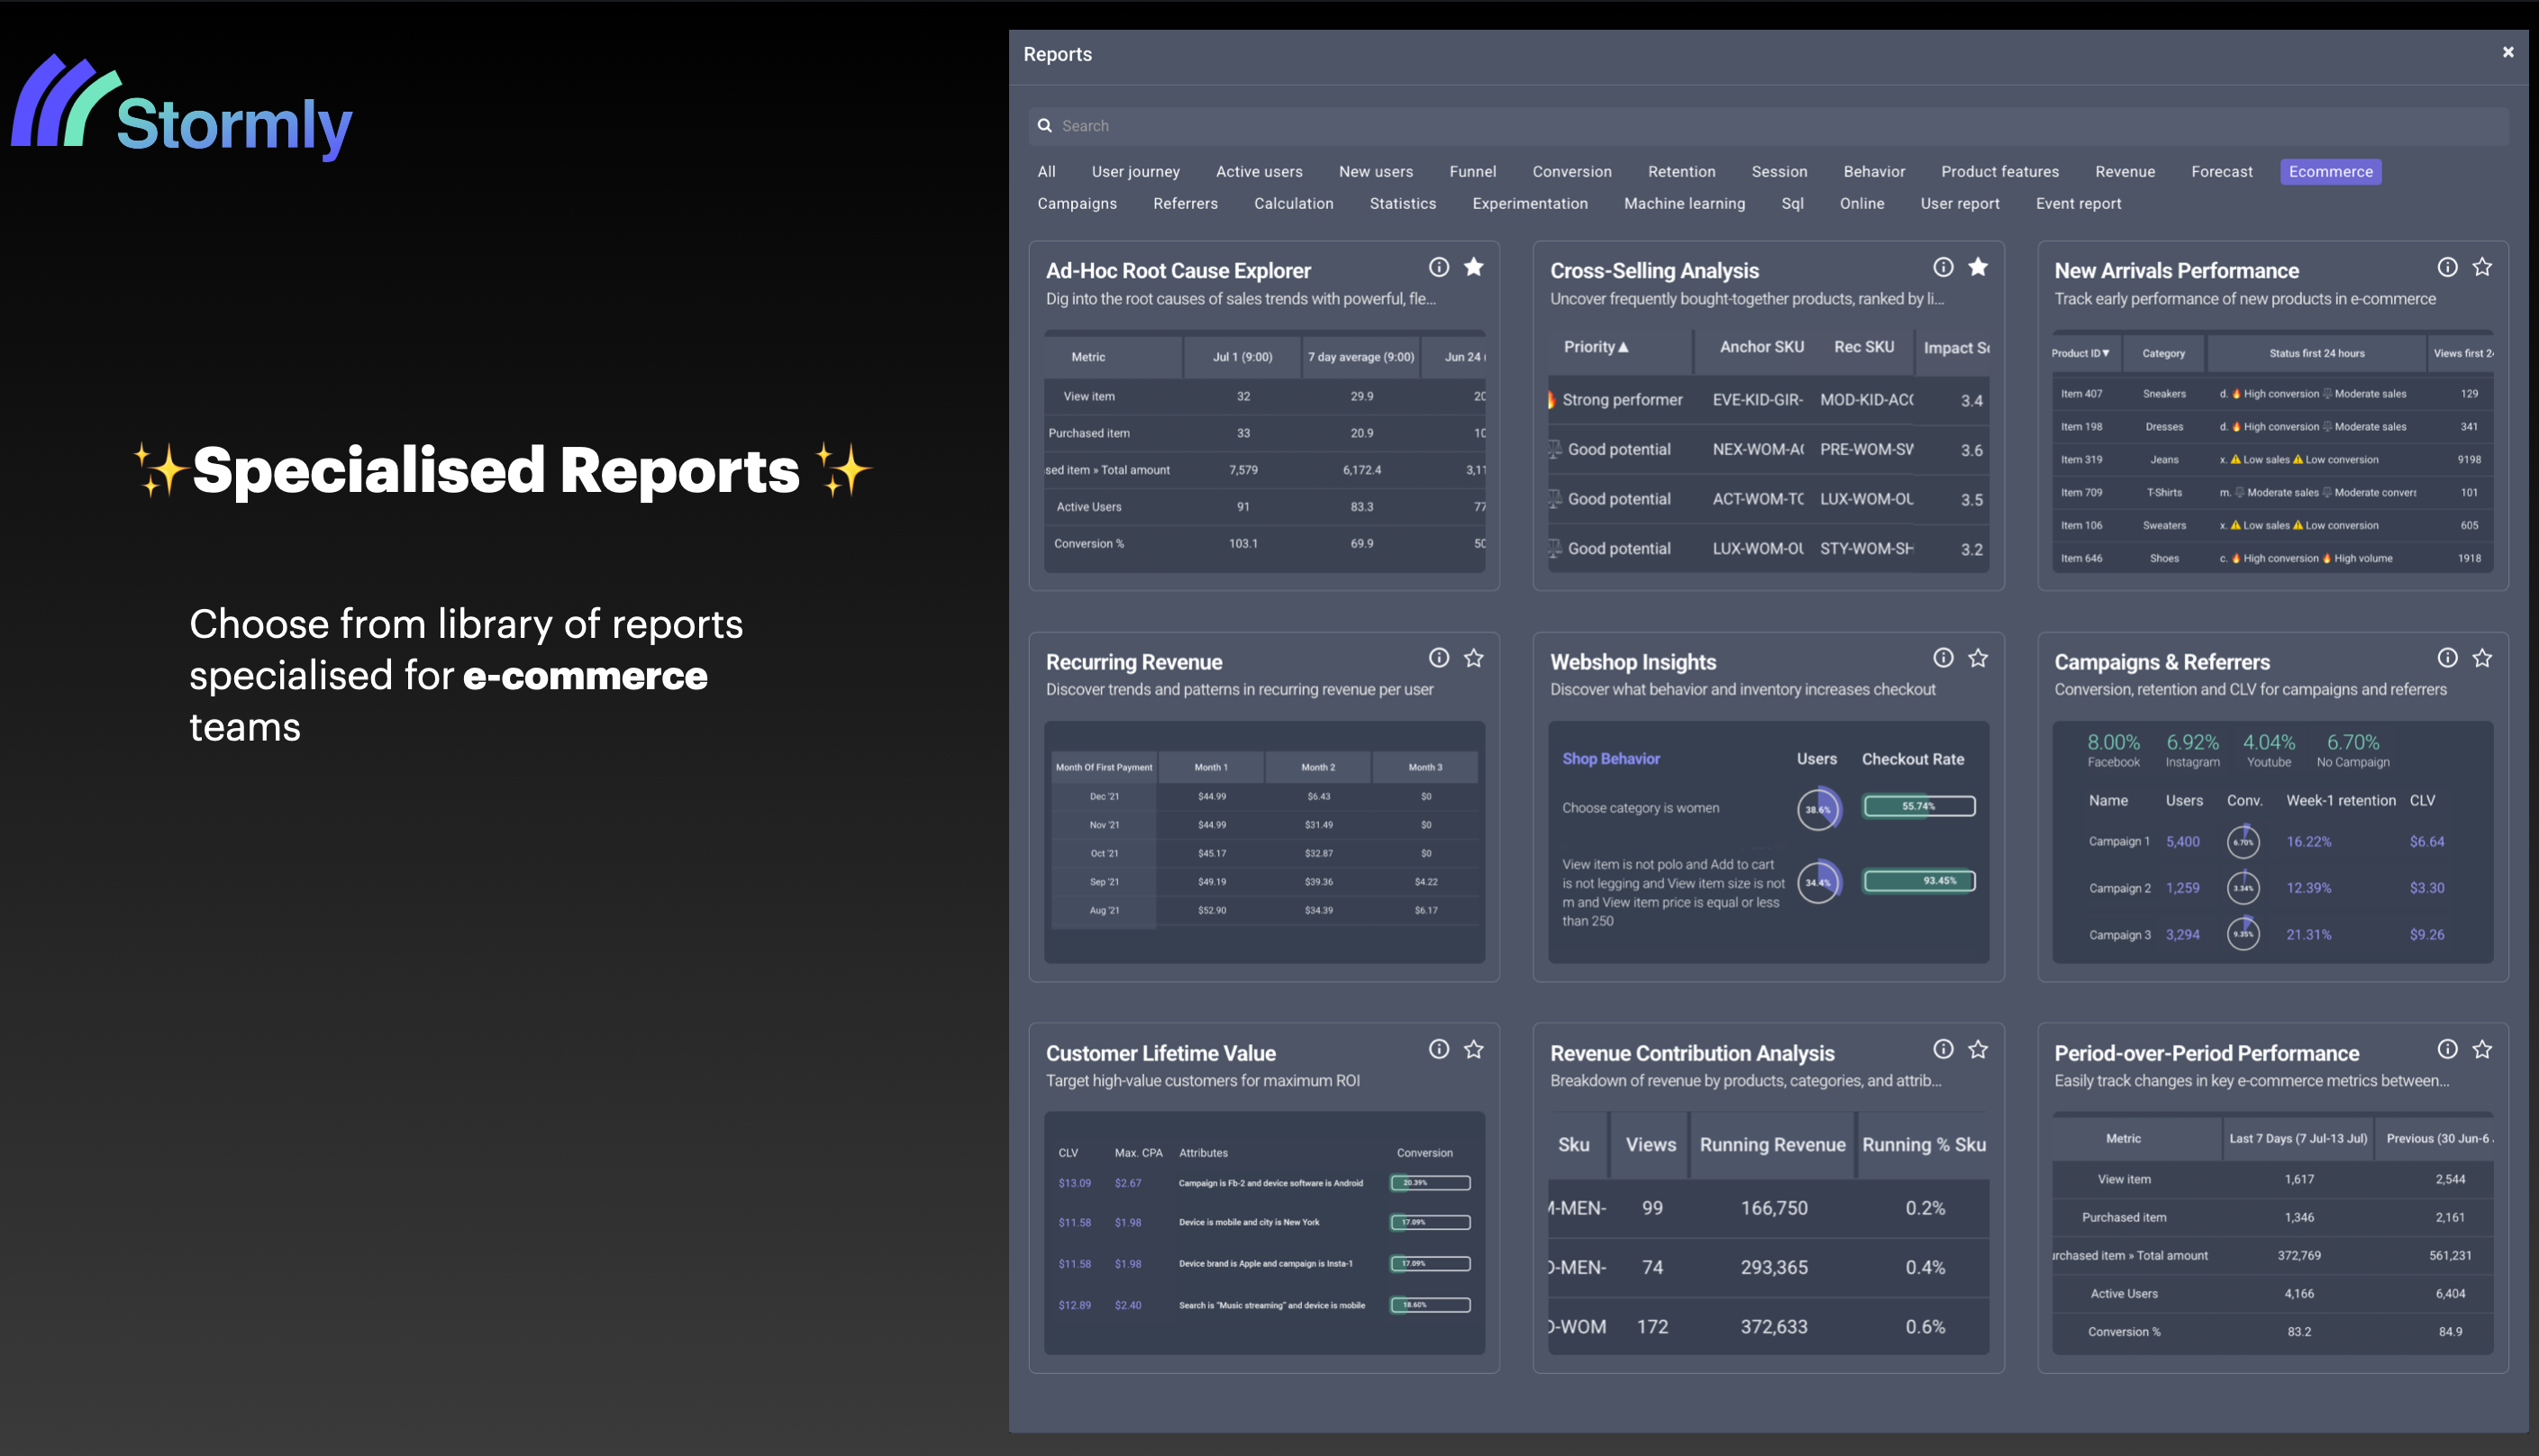Click the 55.74% checkout rate bar

pyautogui.click(x=1918, y=807)
